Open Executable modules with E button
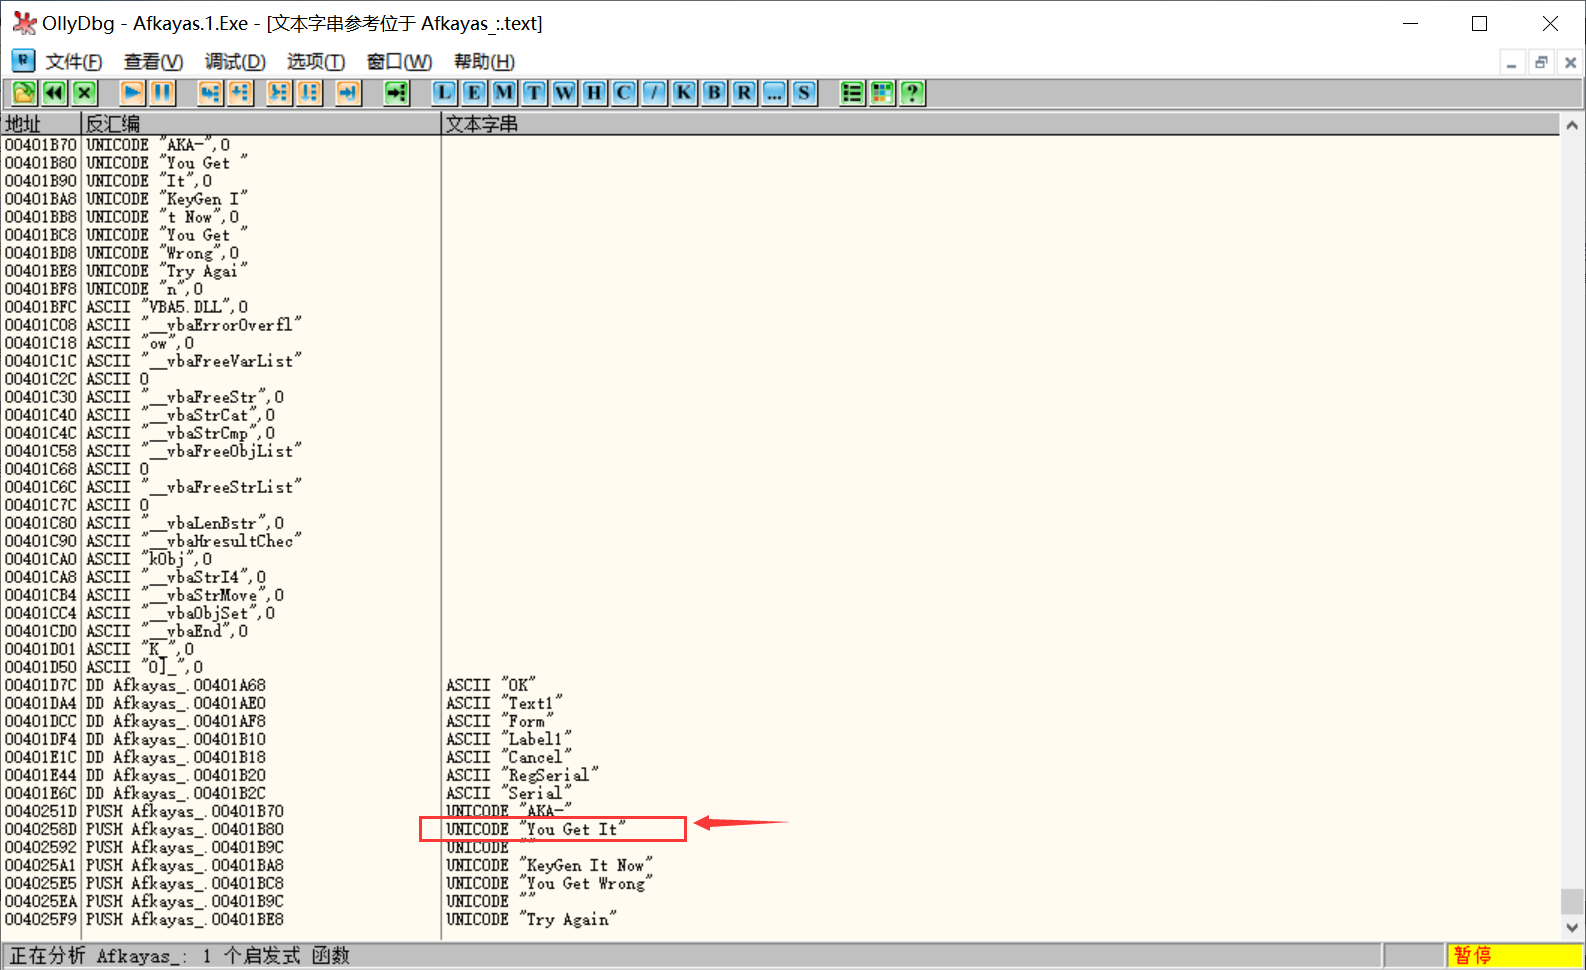1586x970 pixels. coord(474,93)
